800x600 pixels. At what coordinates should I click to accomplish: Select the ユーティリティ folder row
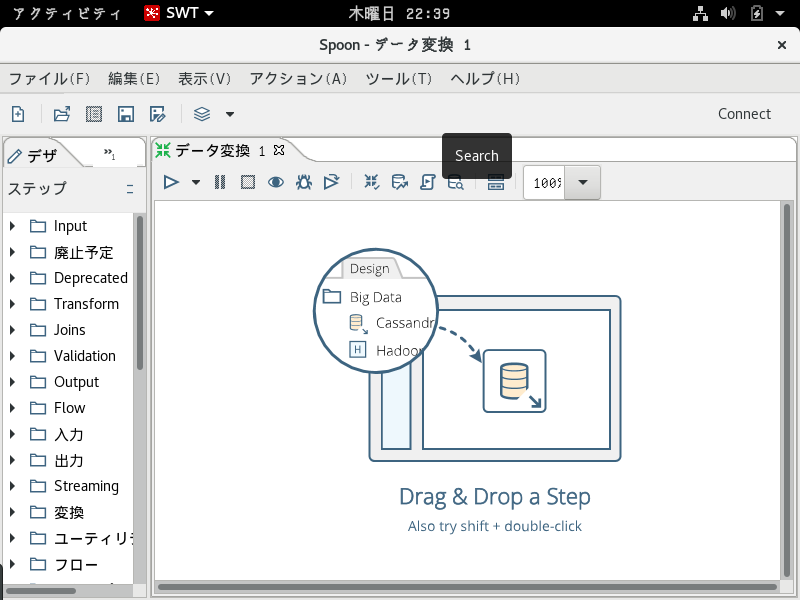click(x=68, y=538)
